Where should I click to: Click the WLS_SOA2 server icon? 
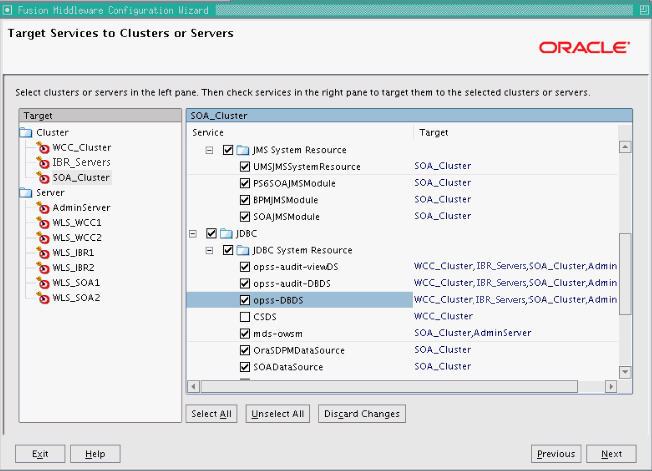43,298
